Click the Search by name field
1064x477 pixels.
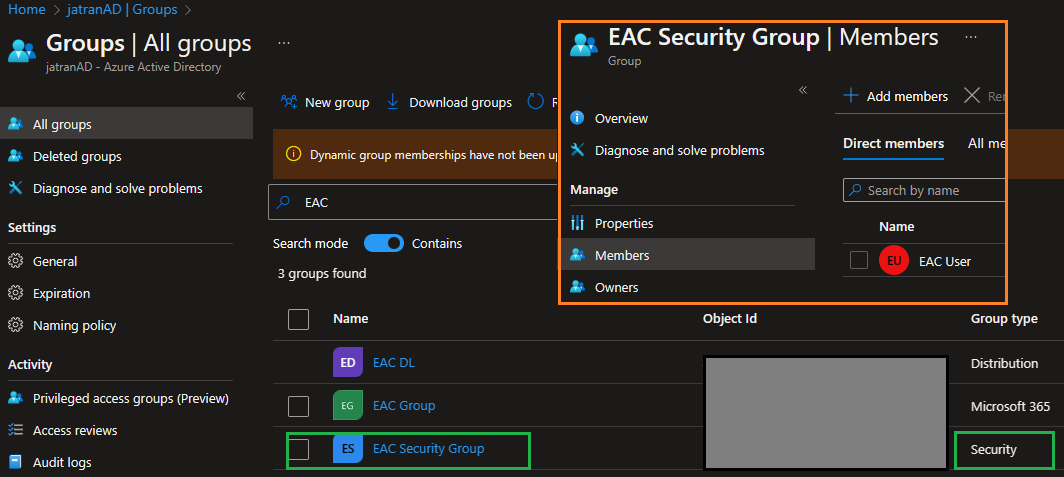click(924, 190)
